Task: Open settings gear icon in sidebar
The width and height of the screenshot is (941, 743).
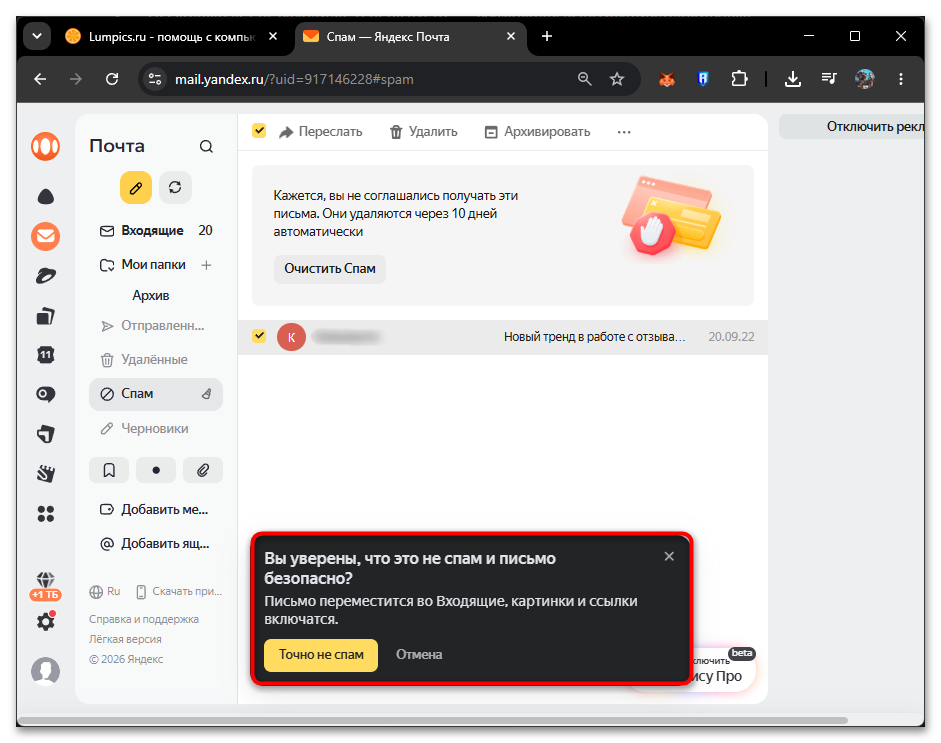Action: (46, 621)
